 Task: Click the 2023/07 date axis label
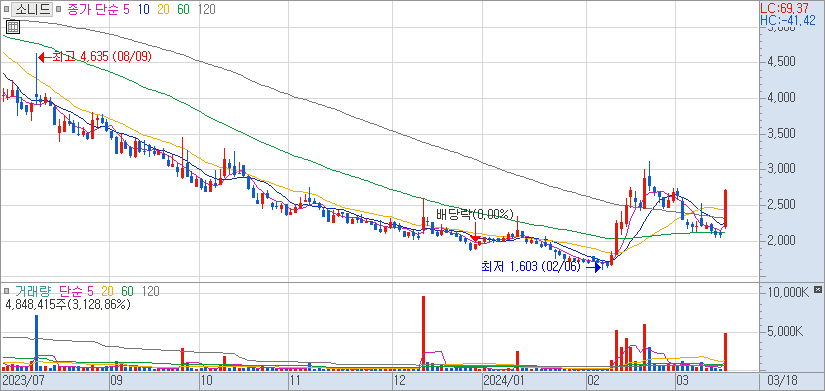tap(22, 380)
